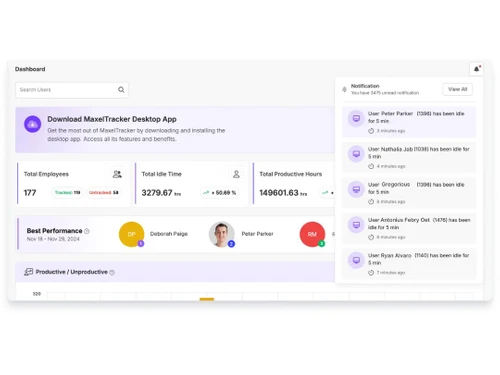Viewport: 500px width, 375px height.
Task: Click monitor icon in Ryan Alvaro notification
Action: [356, 260]
